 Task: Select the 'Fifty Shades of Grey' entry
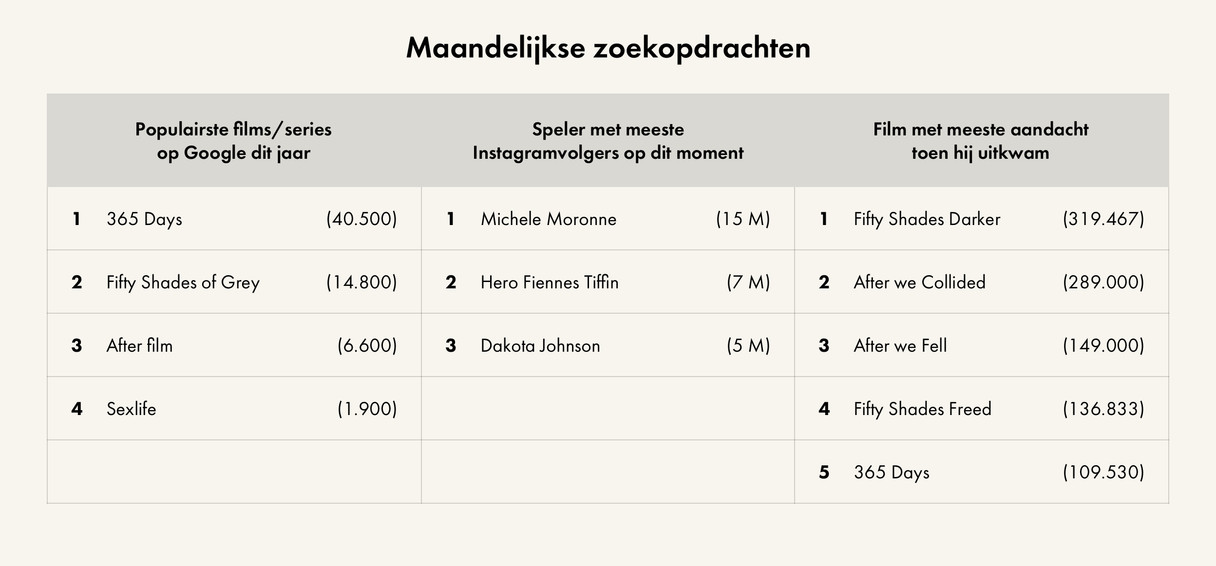[182, 282]
